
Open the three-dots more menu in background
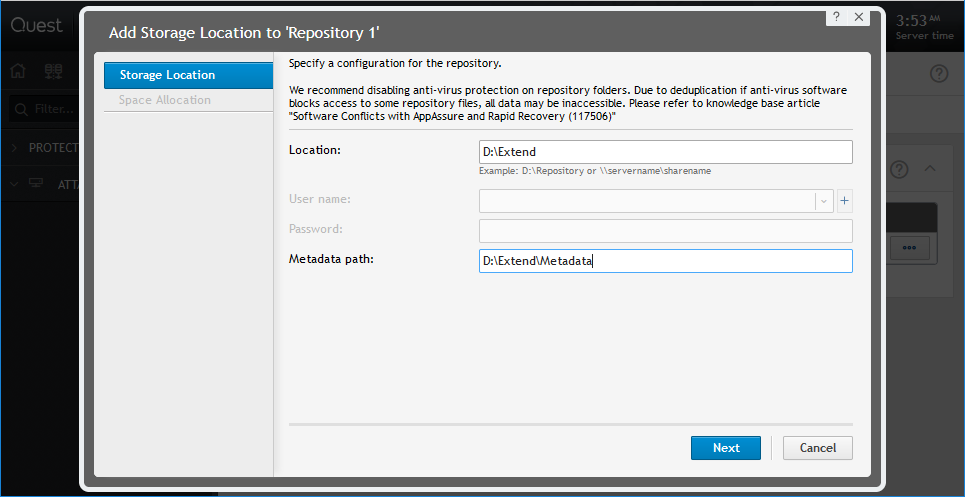pyautogui.click(x=909, y=247)
